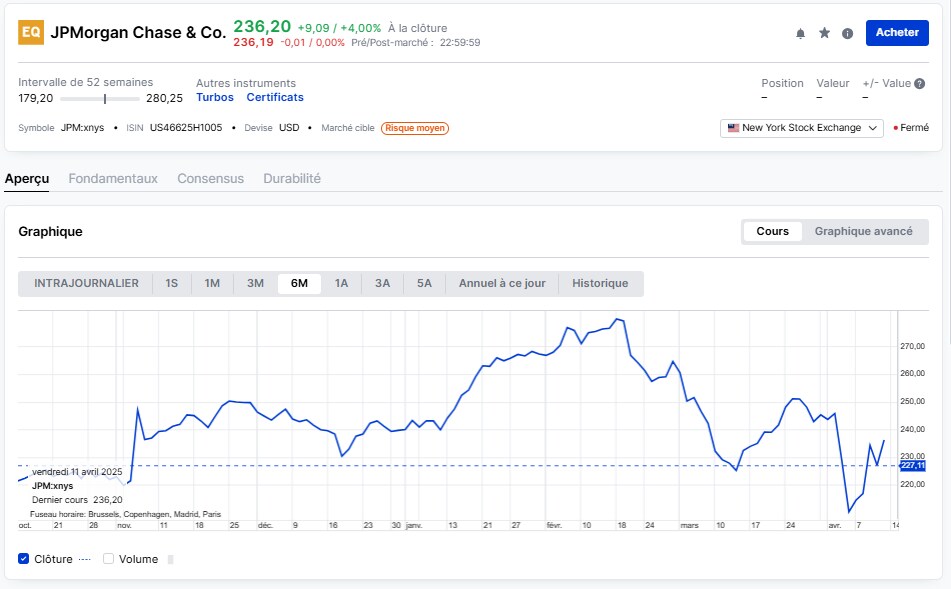Select the Historique range option
Screen dimensions: 951x589
coord(600,283)
